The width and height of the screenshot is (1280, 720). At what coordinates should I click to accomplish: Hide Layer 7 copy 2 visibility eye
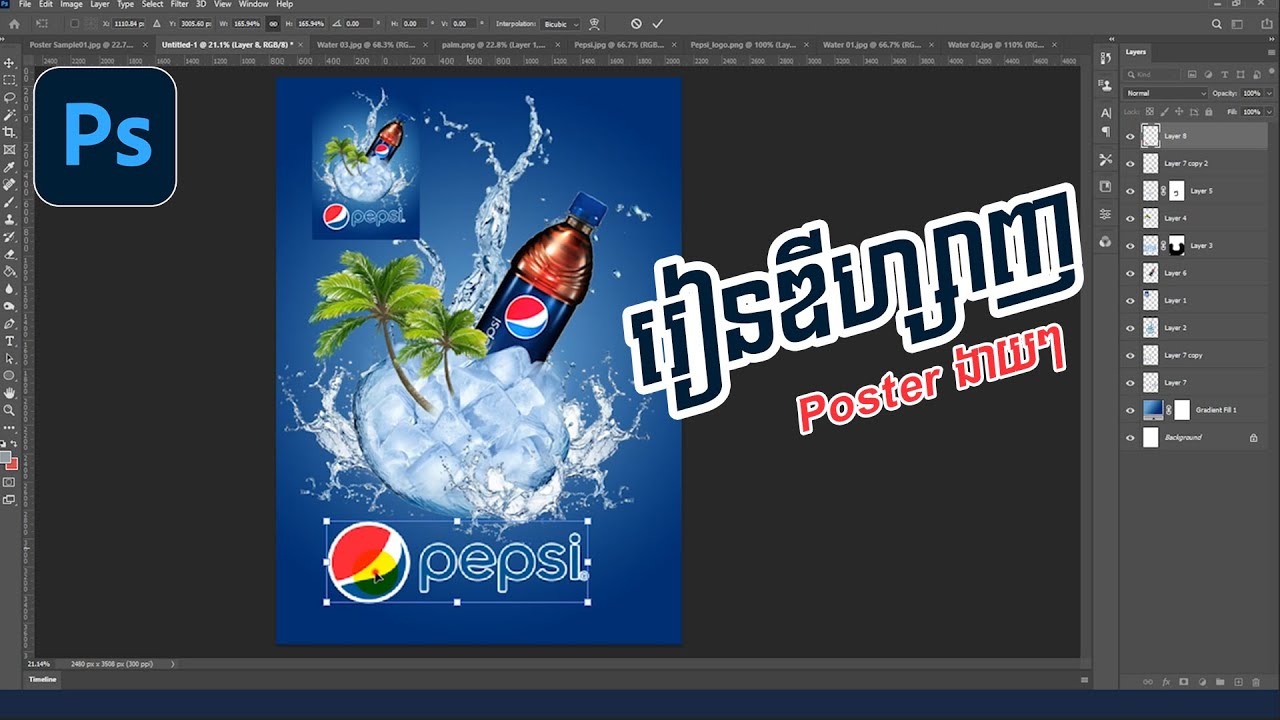pos(1131,163)
